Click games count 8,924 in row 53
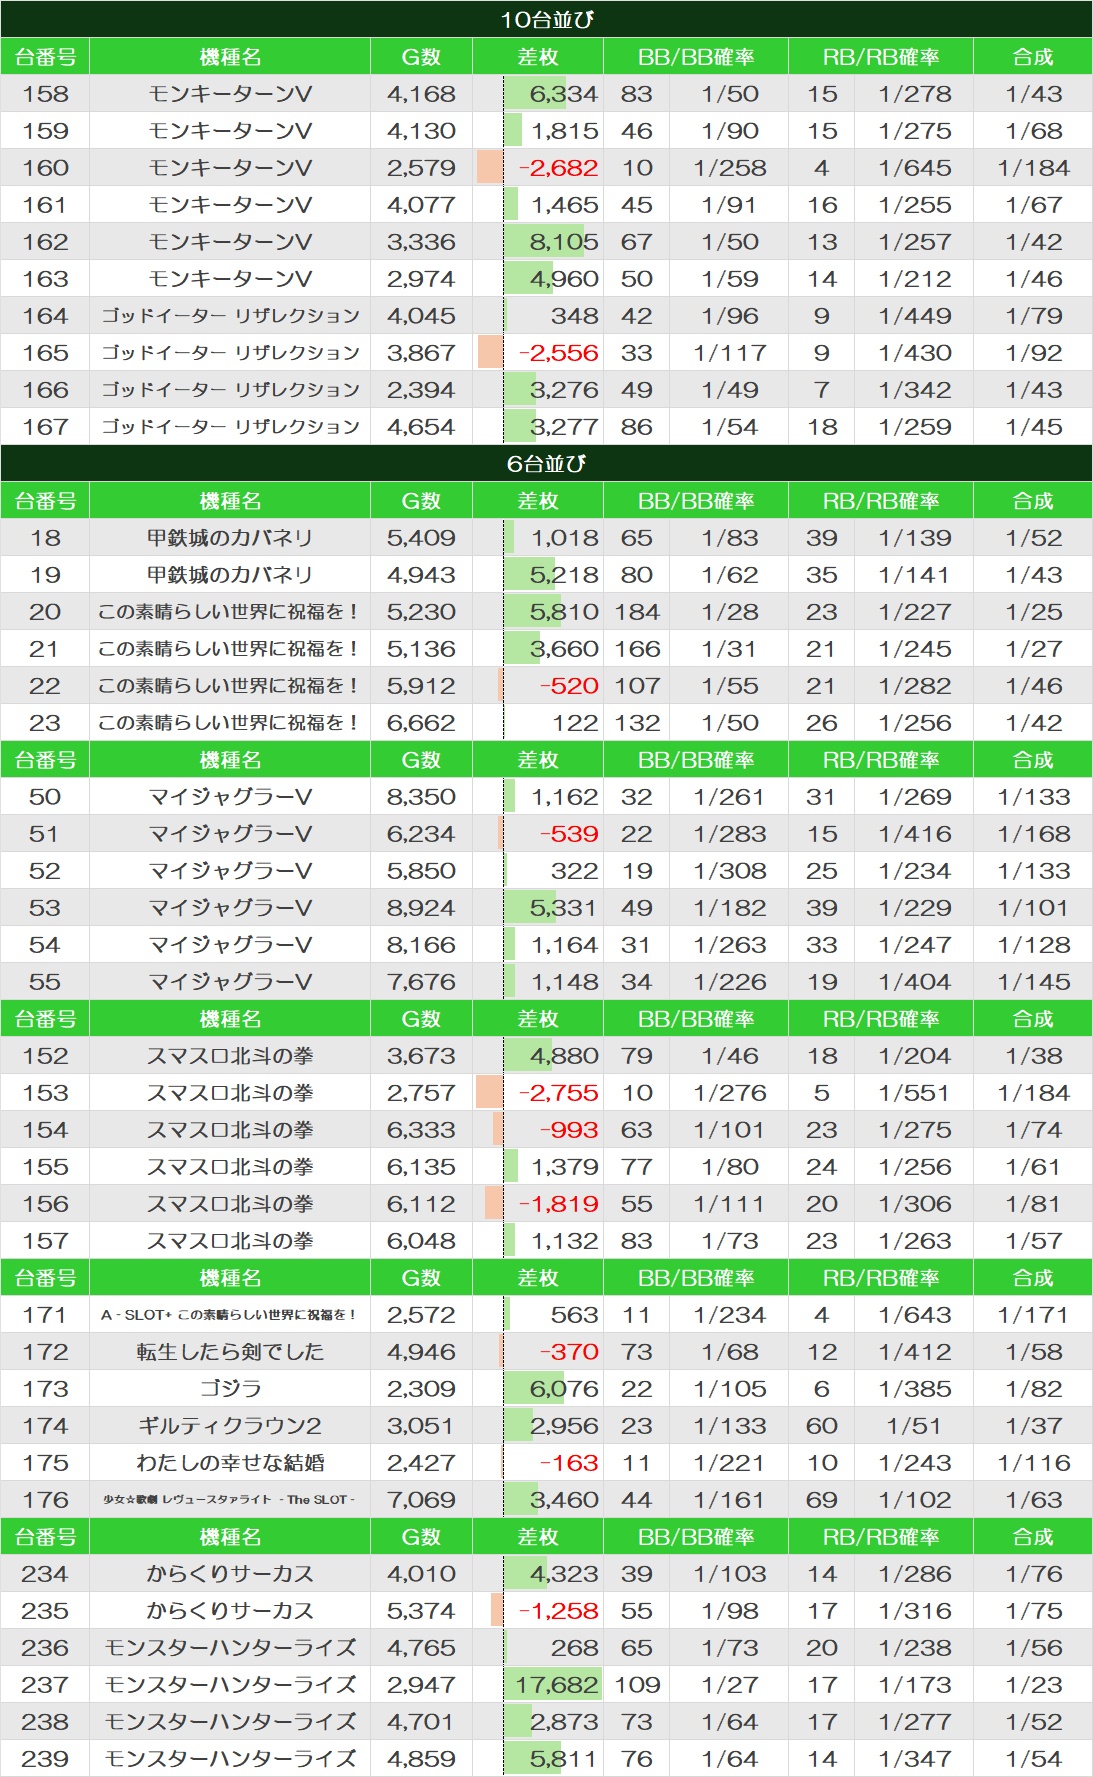This screenshot has height=1777, width=1093. click(x=421, y=908)
